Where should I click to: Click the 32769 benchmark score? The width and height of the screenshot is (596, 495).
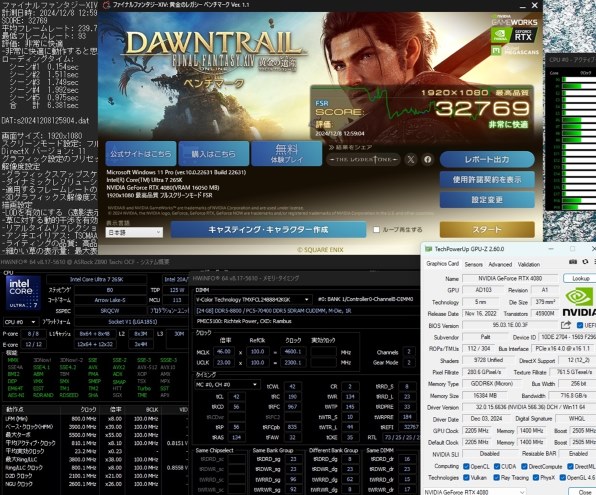(482, 109)
